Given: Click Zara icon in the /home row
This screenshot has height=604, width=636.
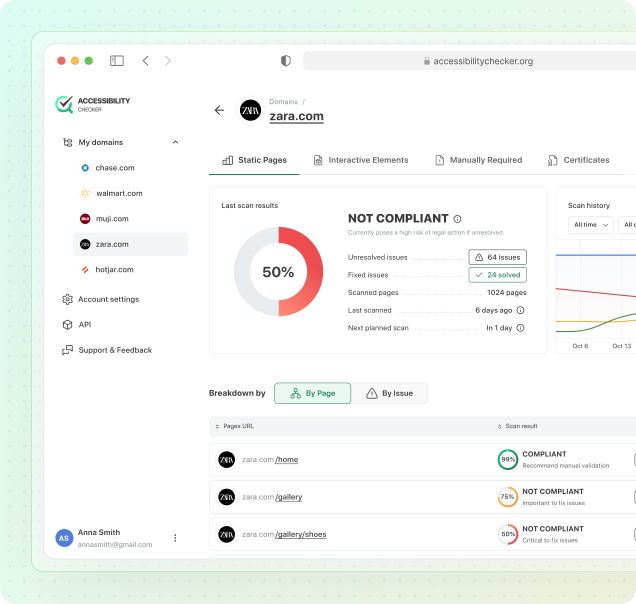Looking at the screenshot, I should pyautogui.click(x=227, y=460).
